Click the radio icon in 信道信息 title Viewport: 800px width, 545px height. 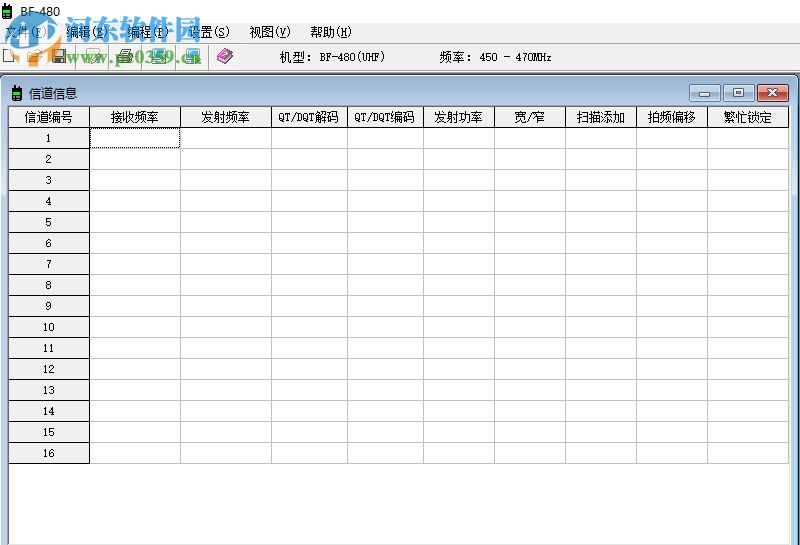(x=17, y=93)
